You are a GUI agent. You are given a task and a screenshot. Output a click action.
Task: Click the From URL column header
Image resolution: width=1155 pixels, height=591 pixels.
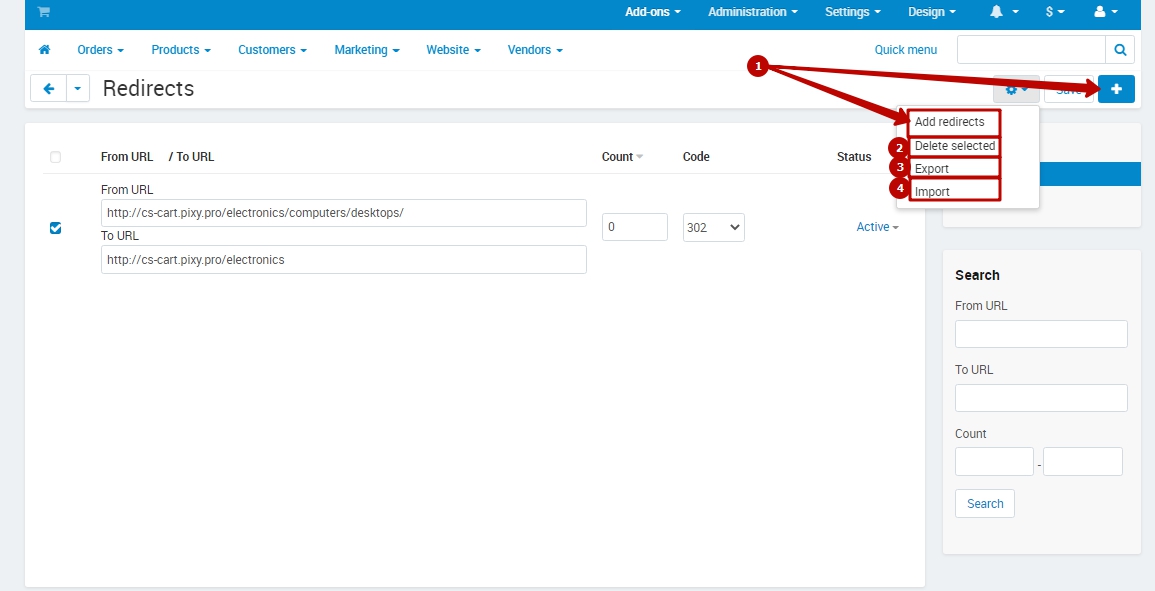pos(127,157)
